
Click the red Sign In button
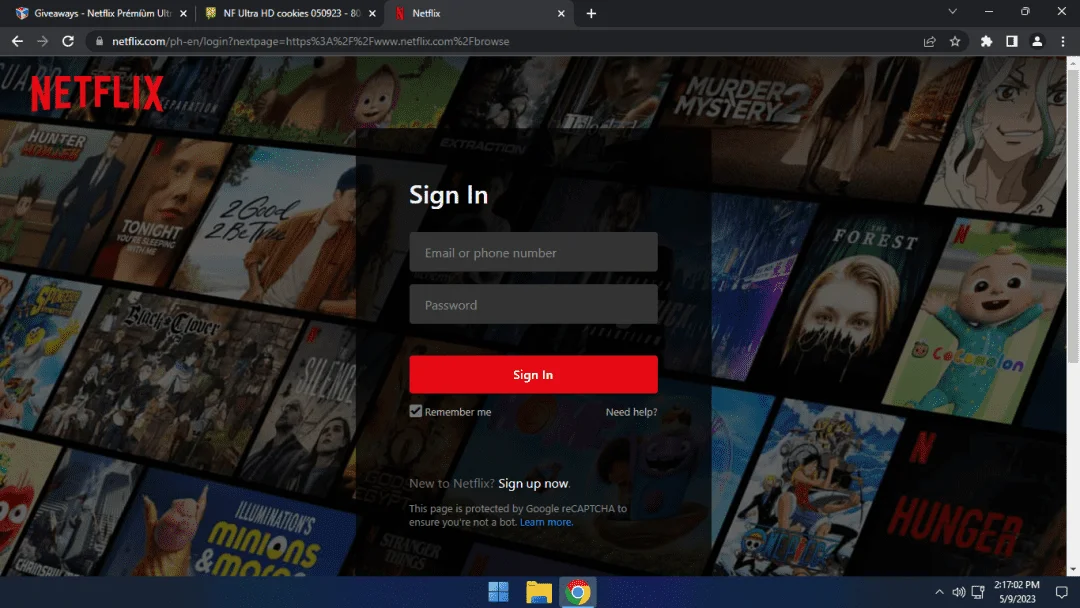click(533, 375)
